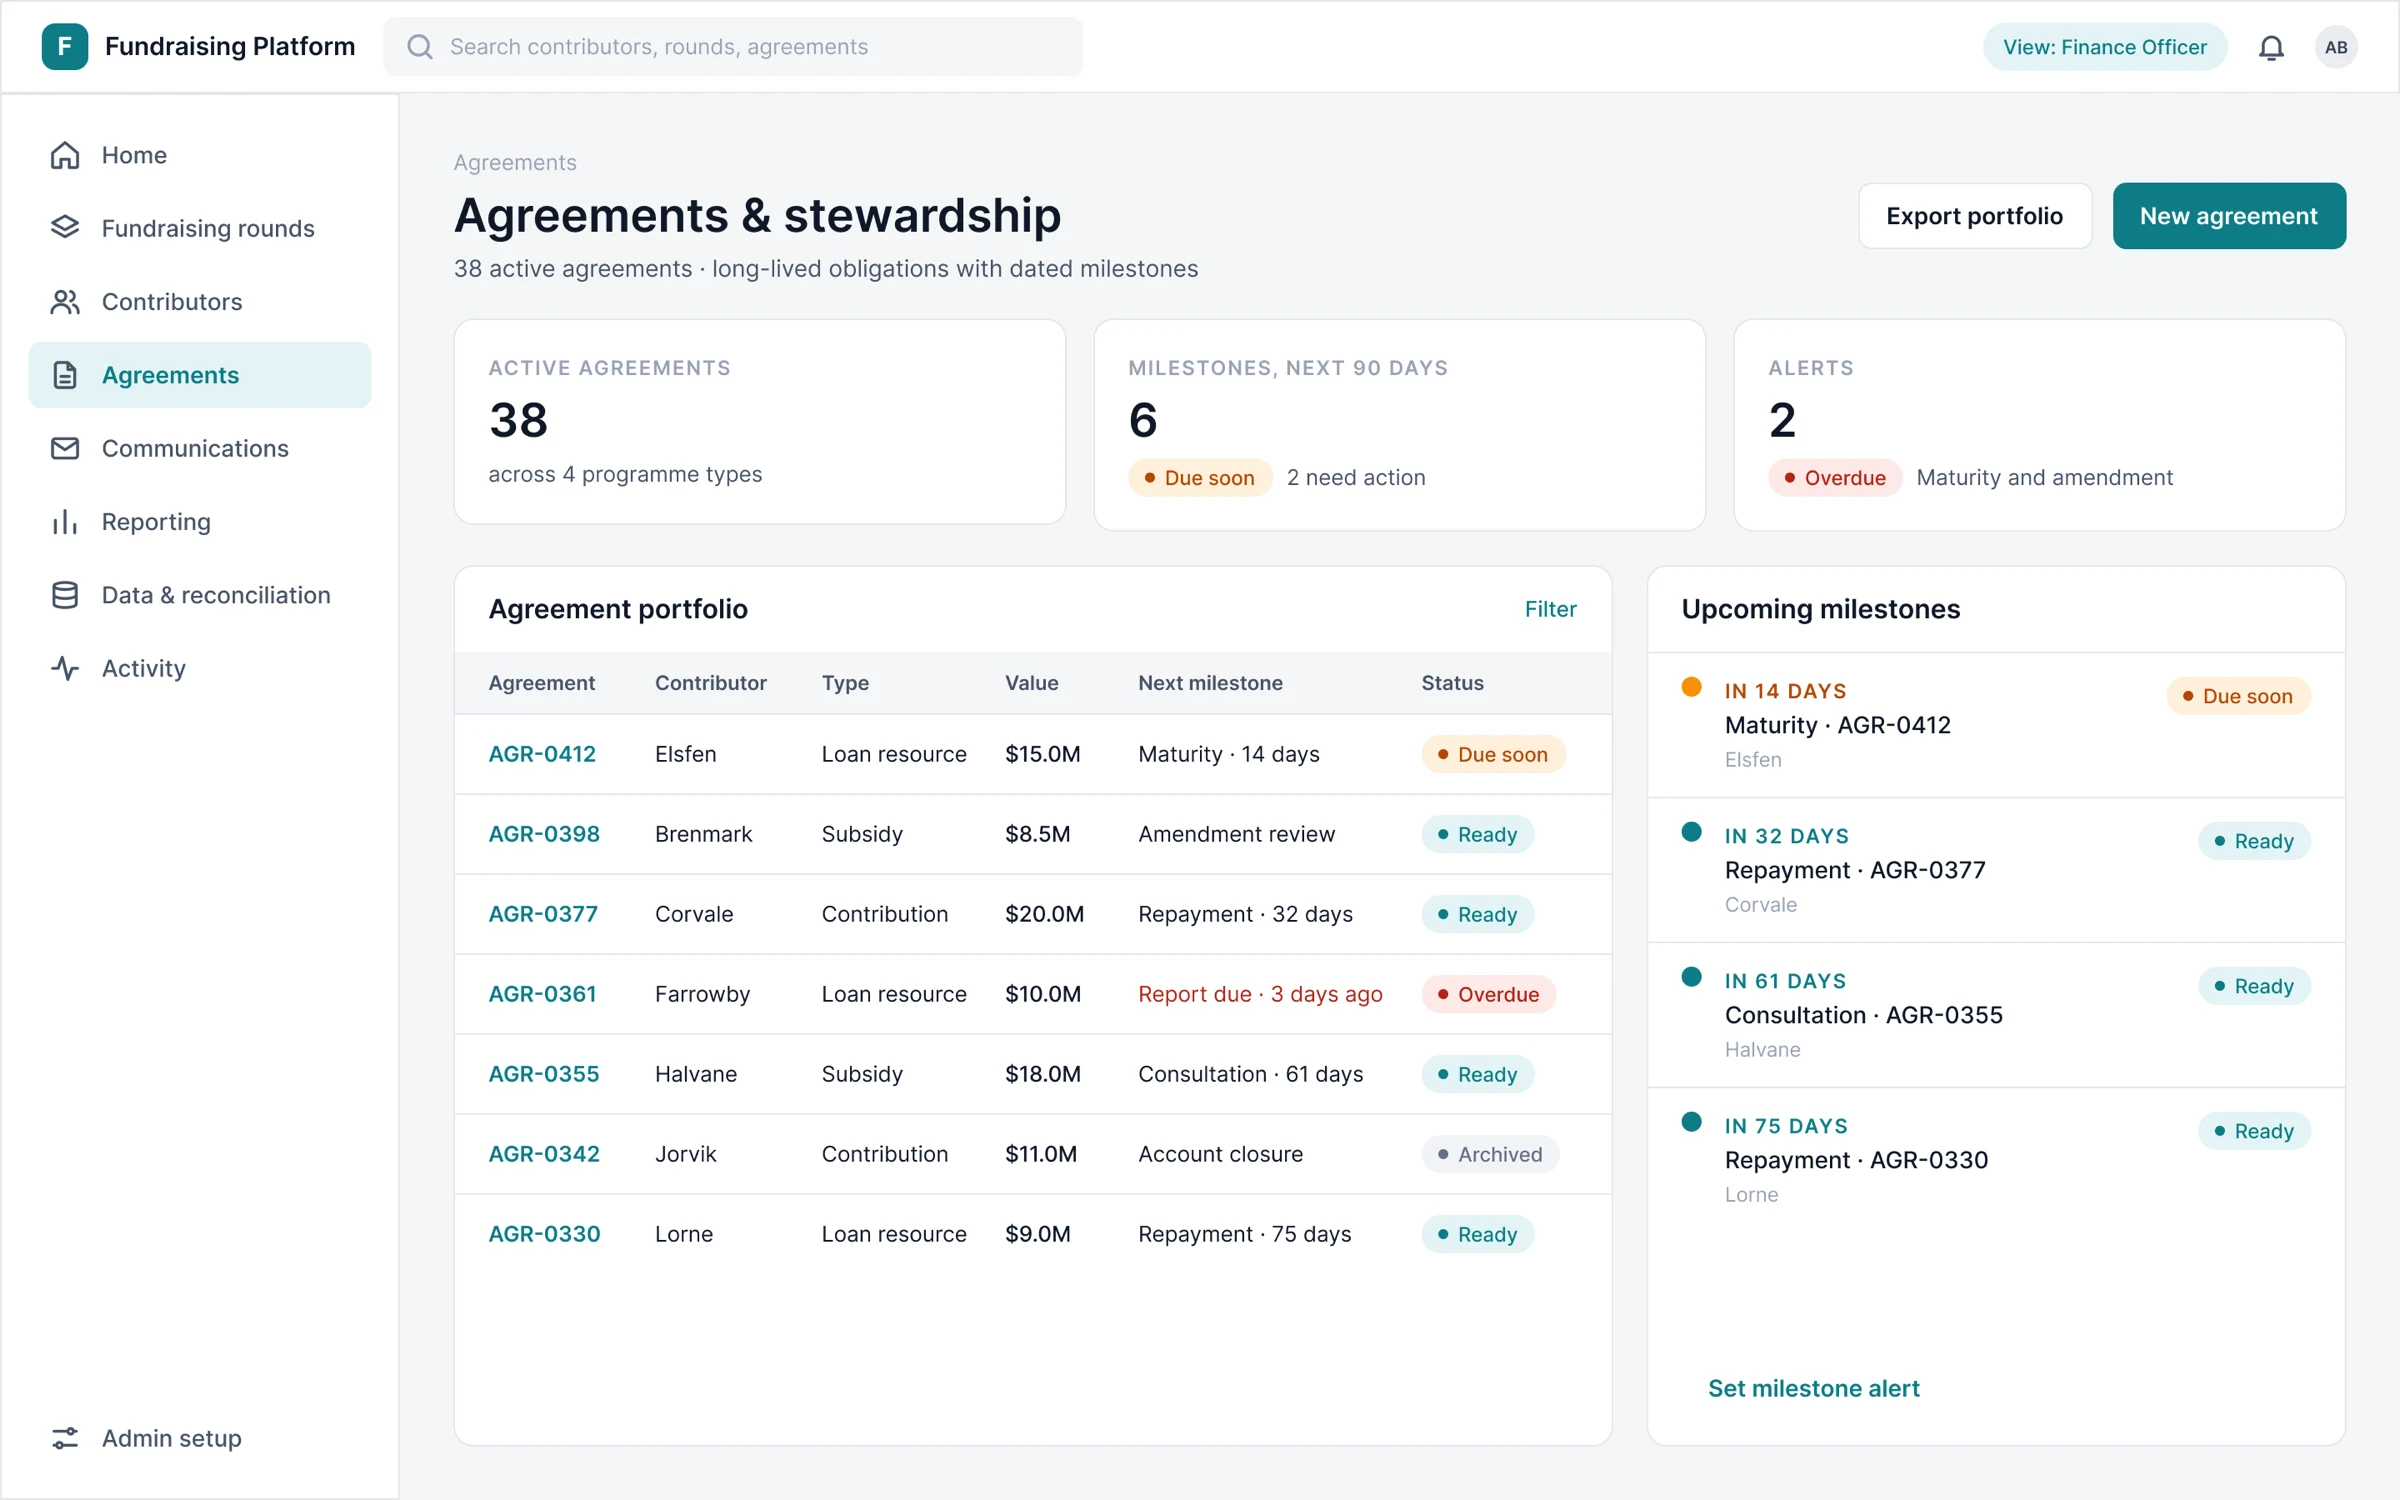Image resolution: width=2400 pixels, height=1500 pixels.
Task: Click the Home house icon
Action: (65, 155)
